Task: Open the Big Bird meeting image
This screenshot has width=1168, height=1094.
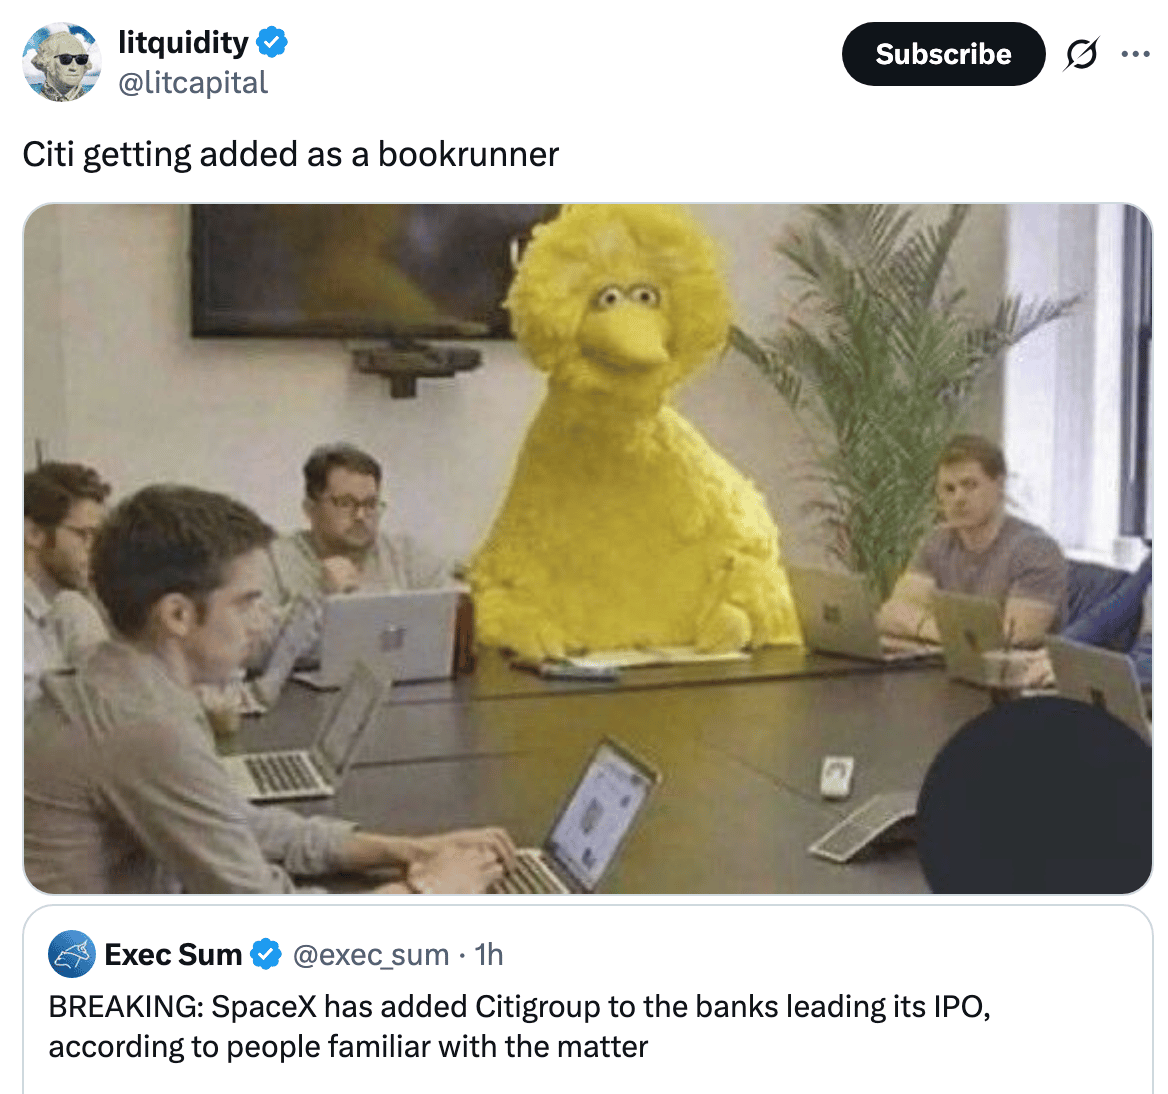Action: coord(588,548)
